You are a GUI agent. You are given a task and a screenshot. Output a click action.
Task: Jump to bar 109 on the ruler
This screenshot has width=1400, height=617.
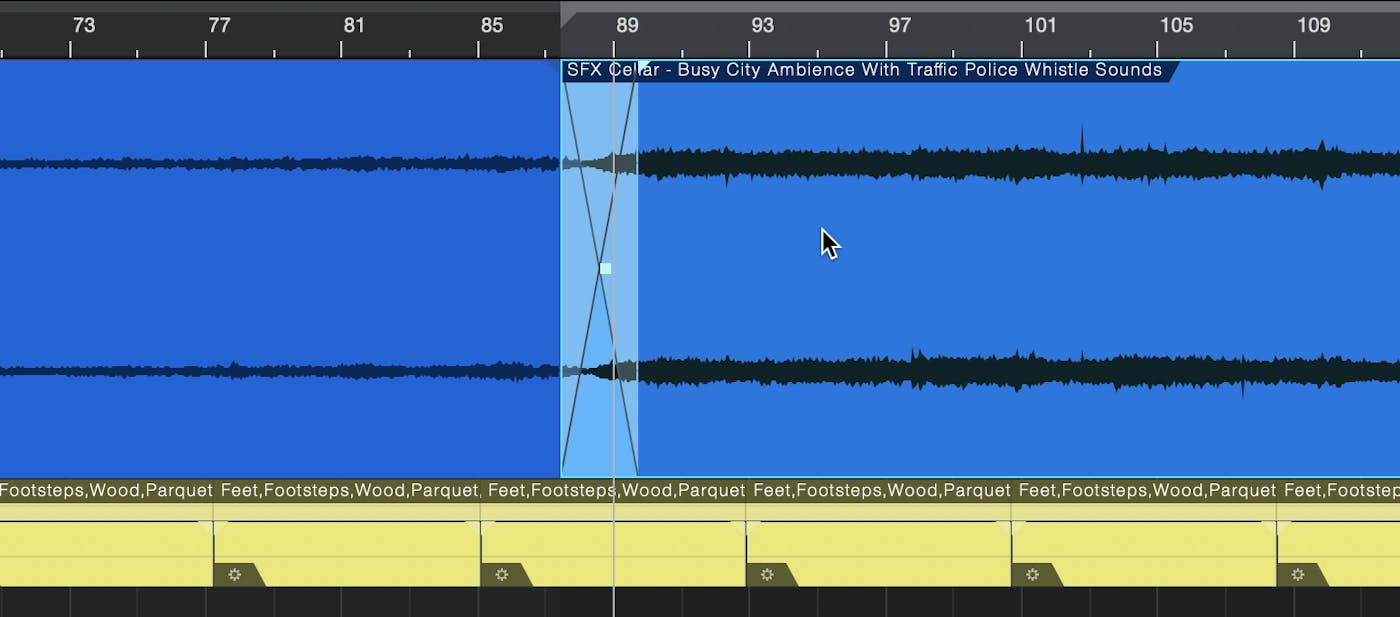[x=1313, y=26]
